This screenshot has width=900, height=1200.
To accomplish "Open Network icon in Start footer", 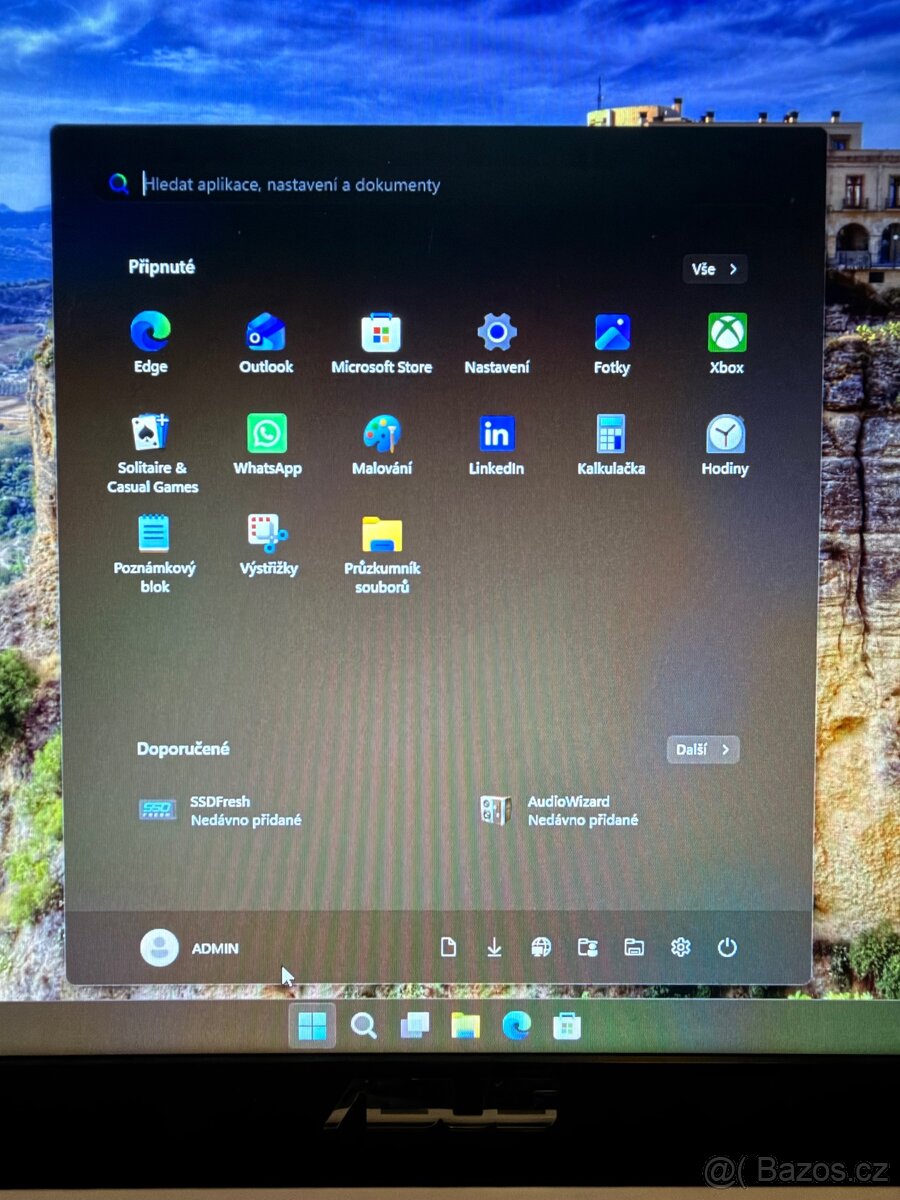I will pyautogui.click(x=541, y=947).
